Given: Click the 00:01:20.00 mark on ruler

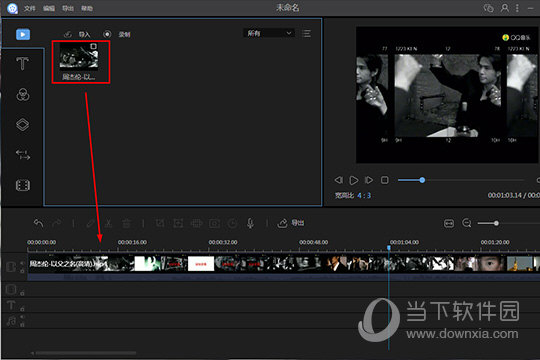Looking at the screenshot, I should click(x=495, y=242).
